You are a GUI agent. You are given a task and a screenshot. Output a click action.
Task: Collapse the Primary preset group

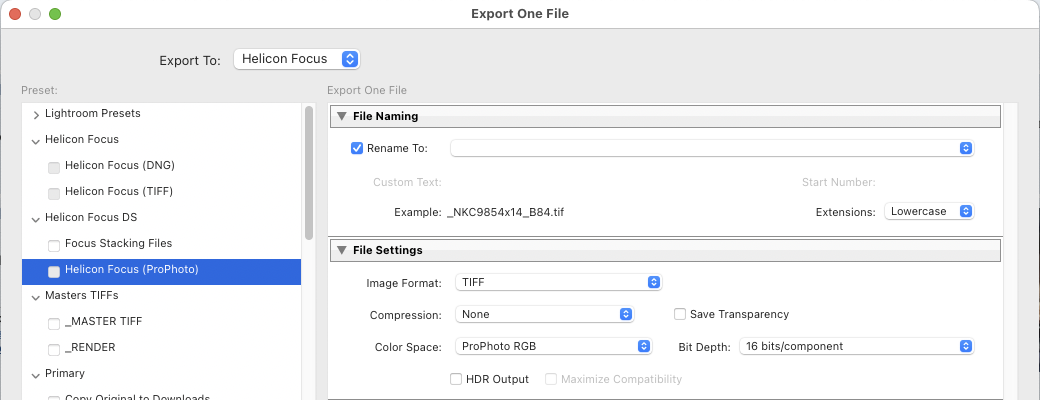click(x=36, y=375)
